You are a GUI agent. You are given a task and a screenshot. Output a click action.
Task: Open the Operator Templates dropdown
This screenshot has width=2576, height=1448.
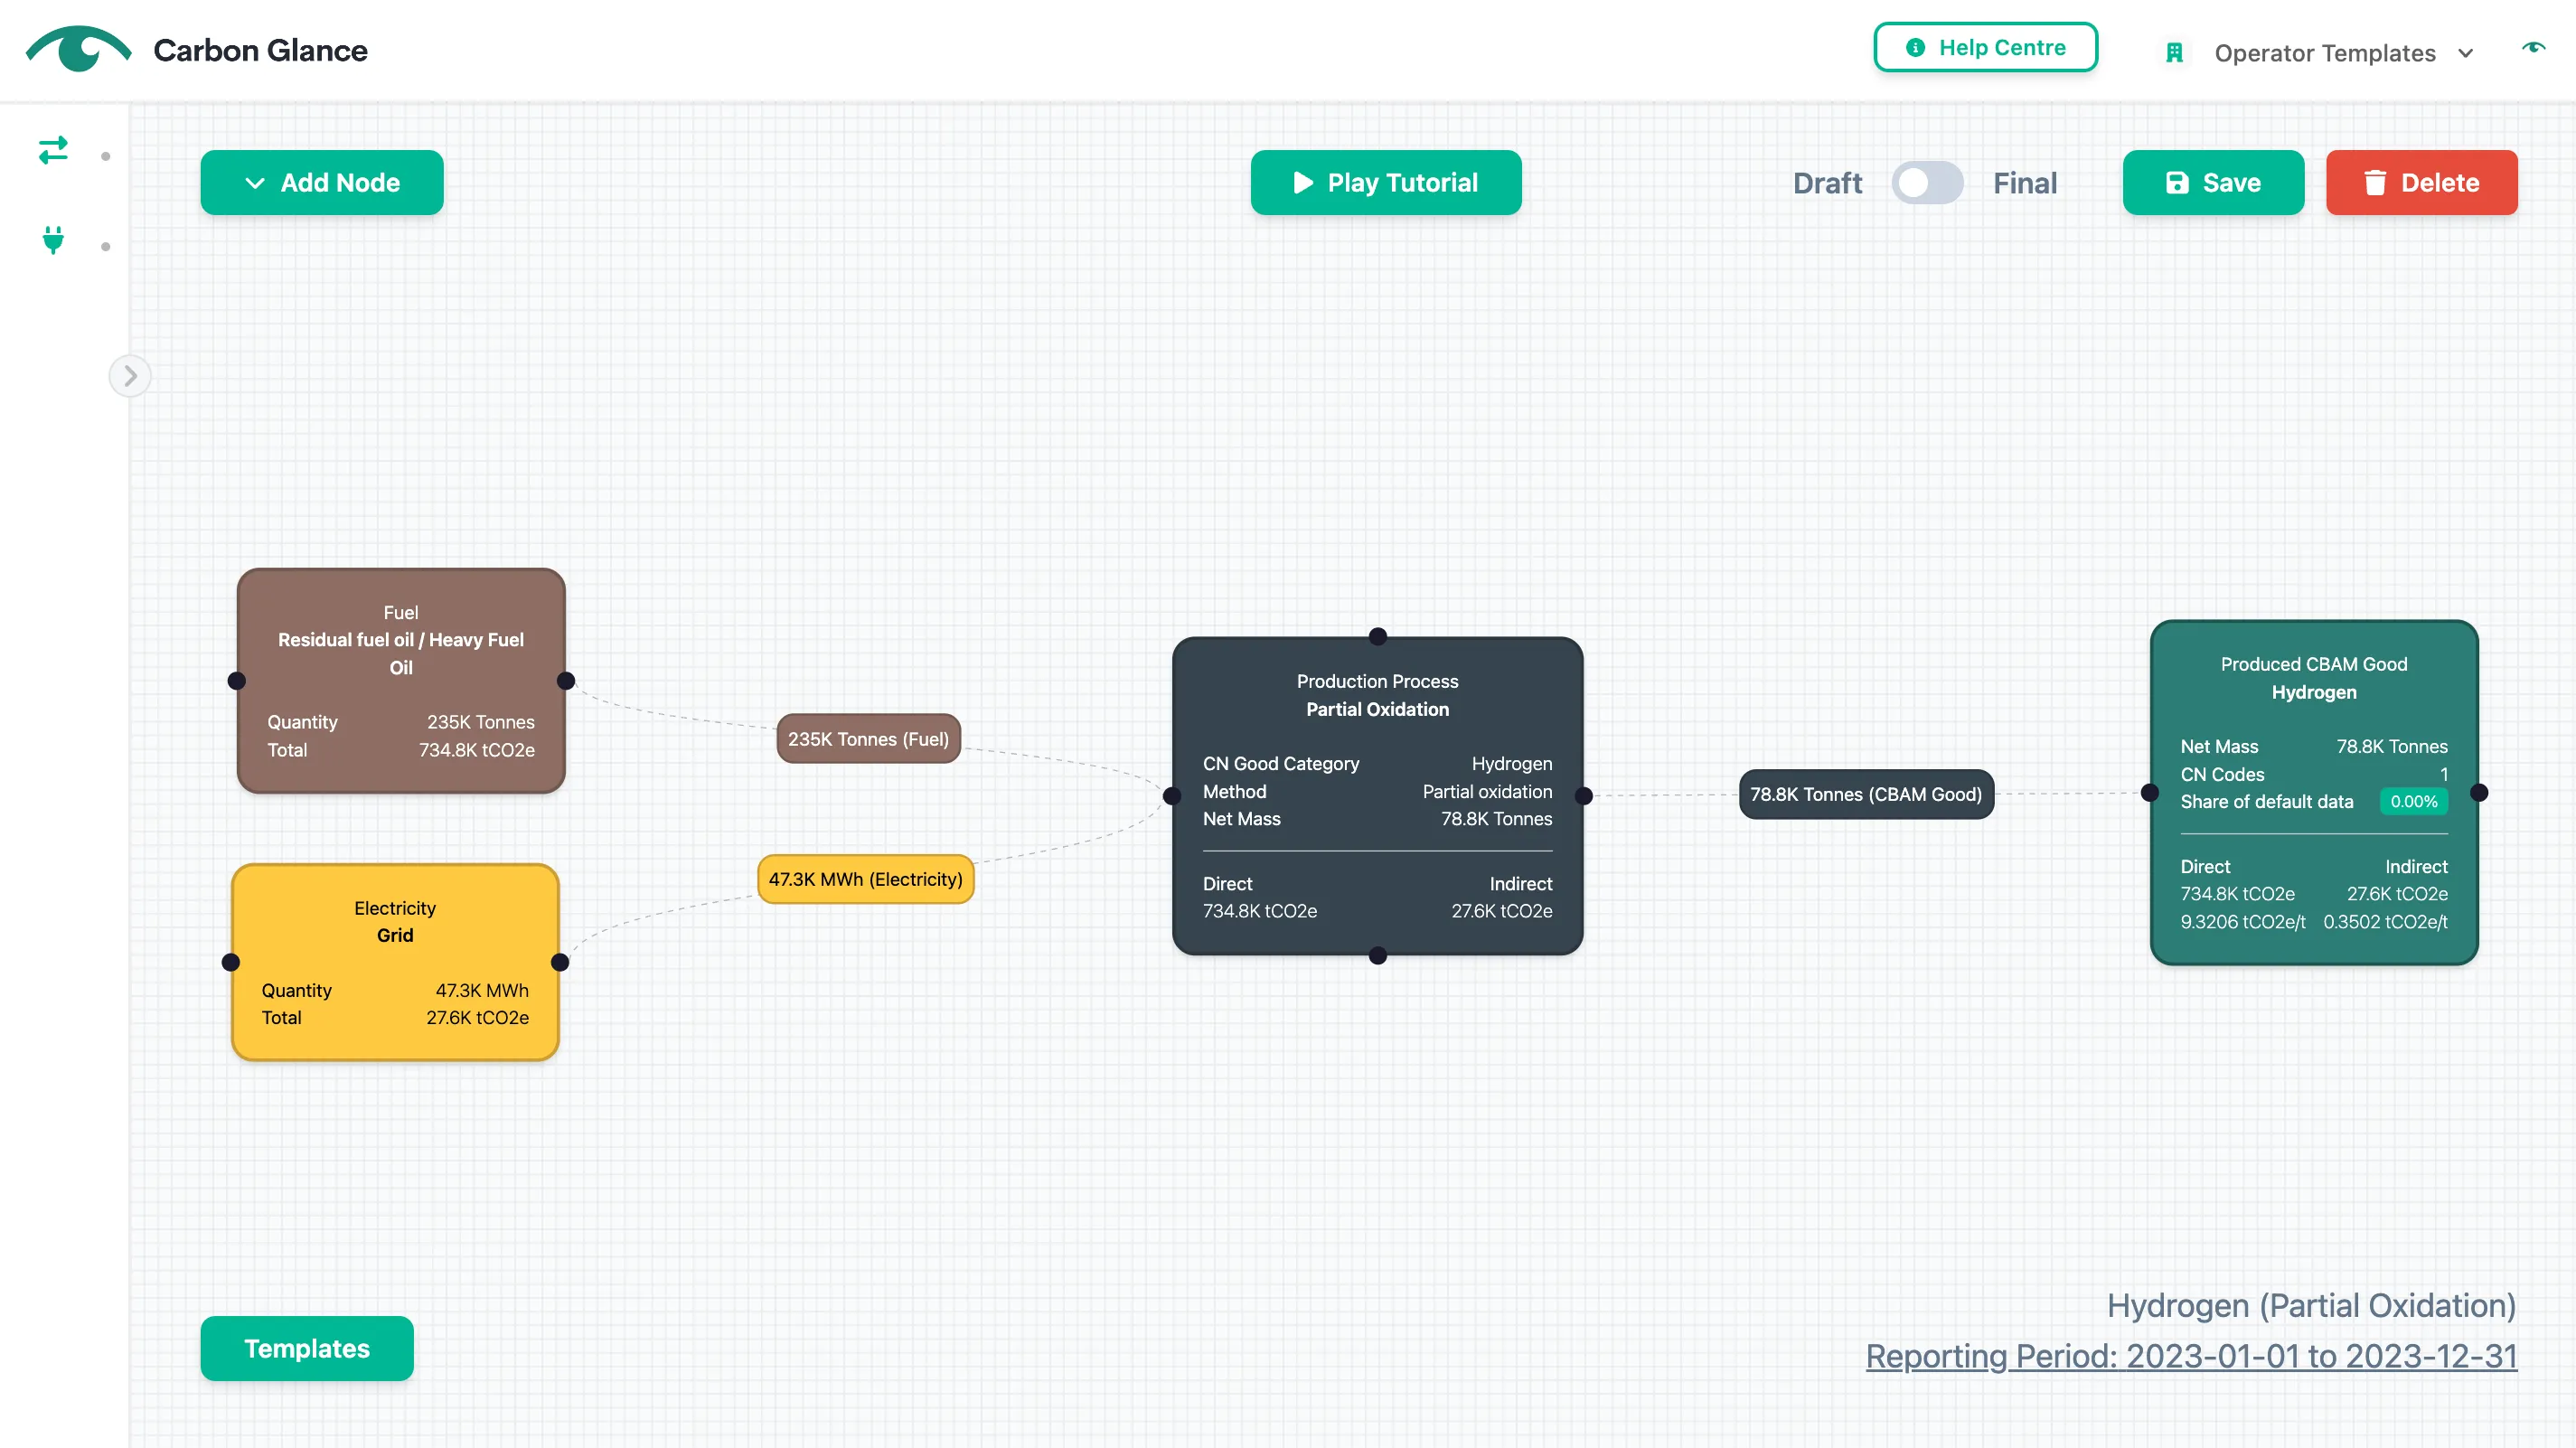click(2342, 53)
